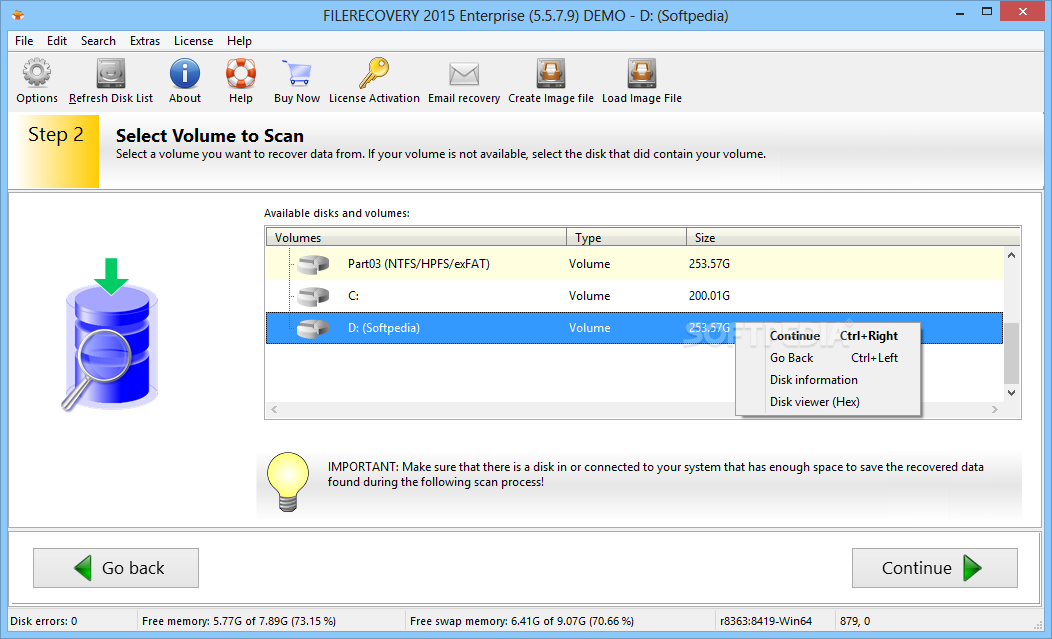Click Create Image file icon
1052x639 pixels.
551,73
